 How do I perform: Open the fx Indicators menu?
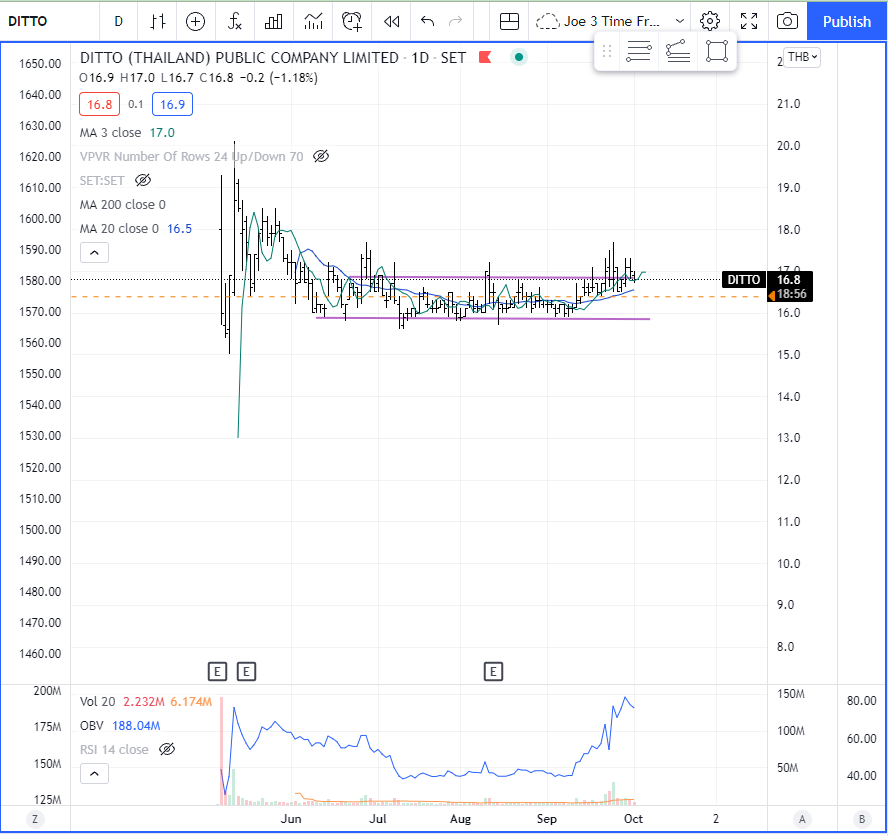click(234, 22)
